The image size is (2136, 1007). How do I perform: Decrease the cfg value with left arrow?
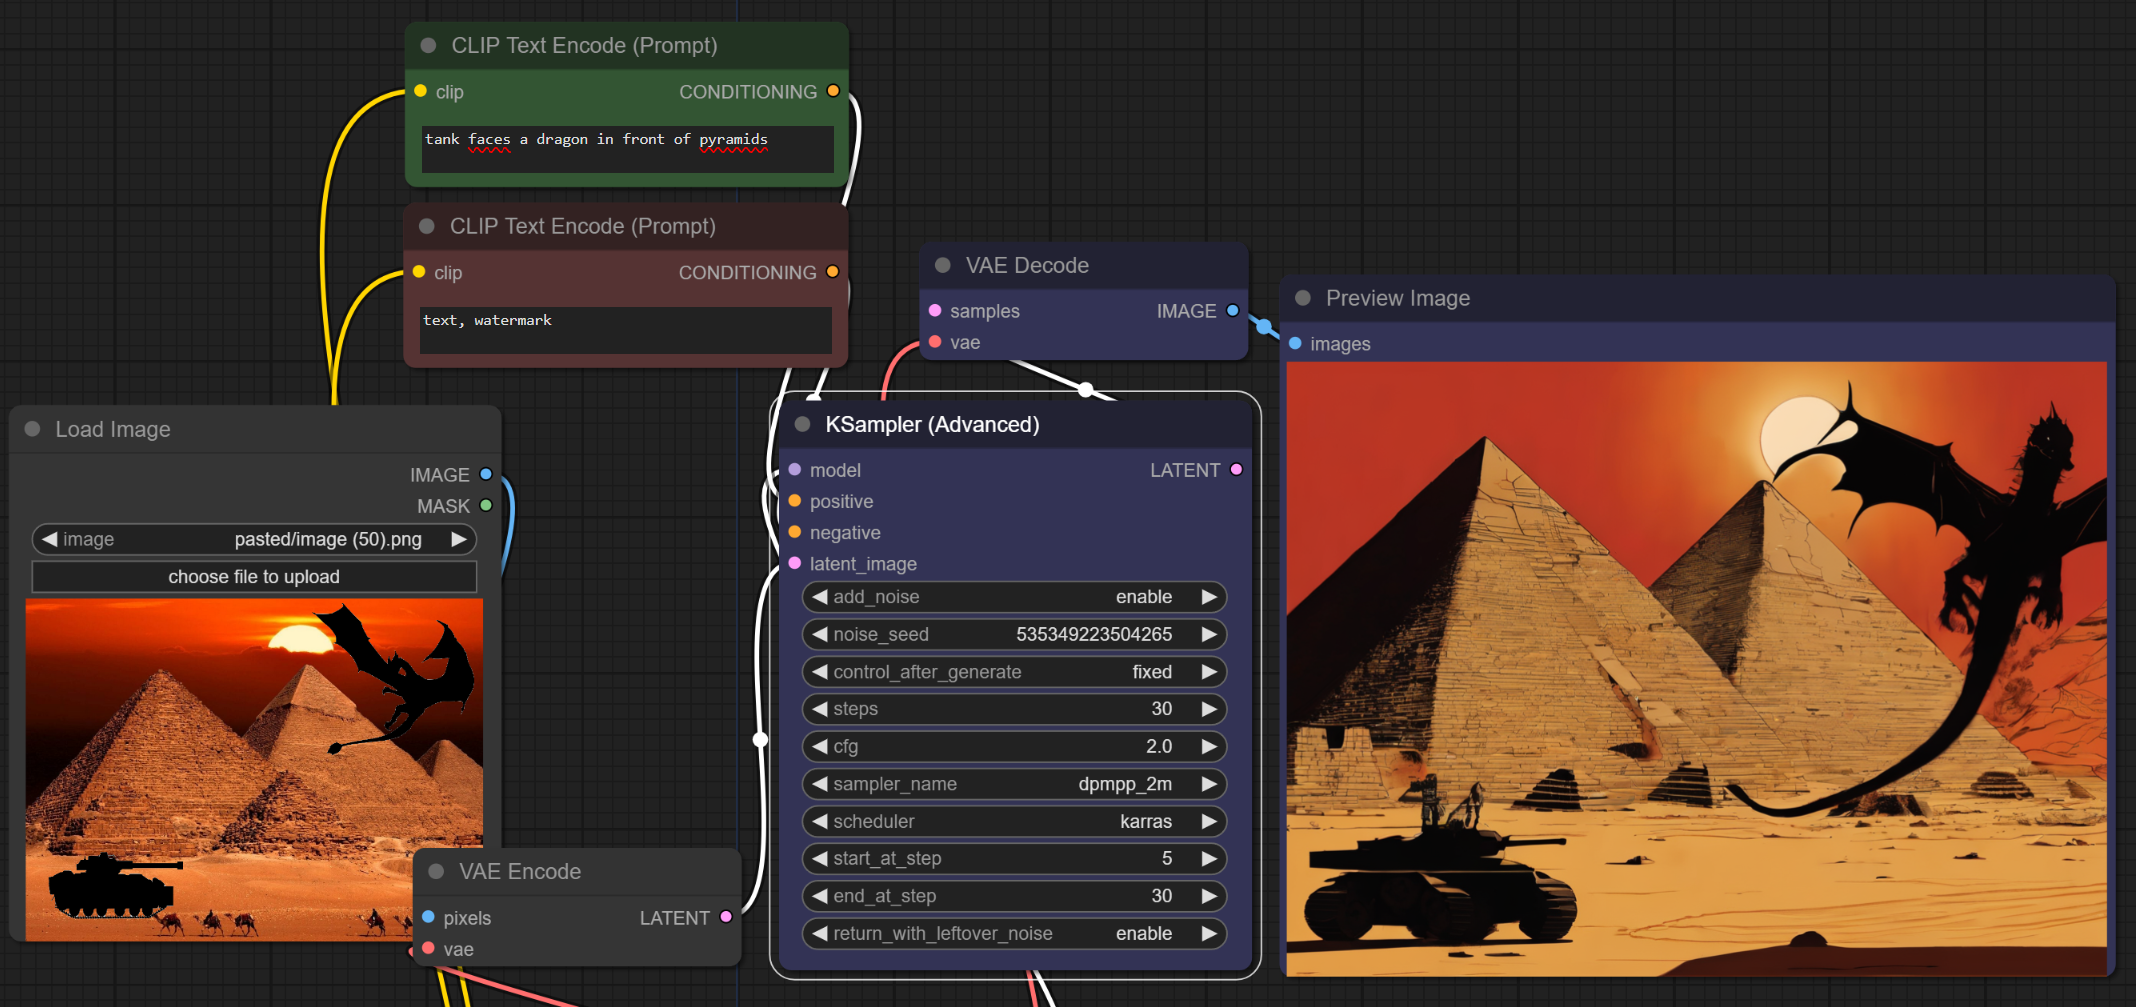[x=820, y=746]
